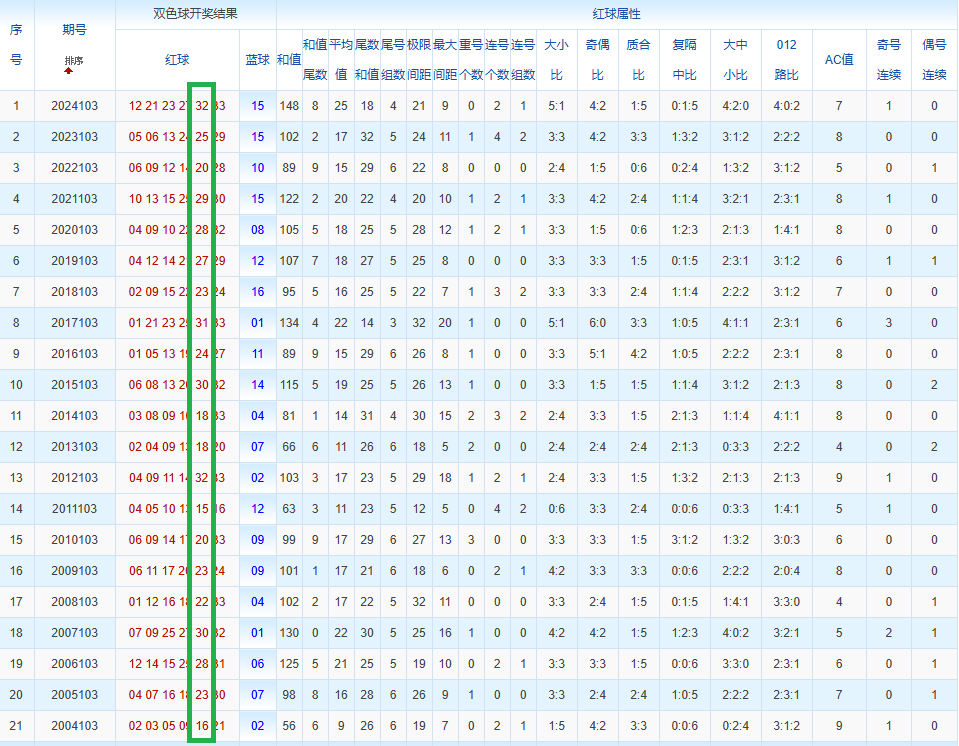Image resolution: width=959 pixels, height=746 pixels.
Task: Click blue ball 06 in row 2006103
Action: tap(257, 663)
